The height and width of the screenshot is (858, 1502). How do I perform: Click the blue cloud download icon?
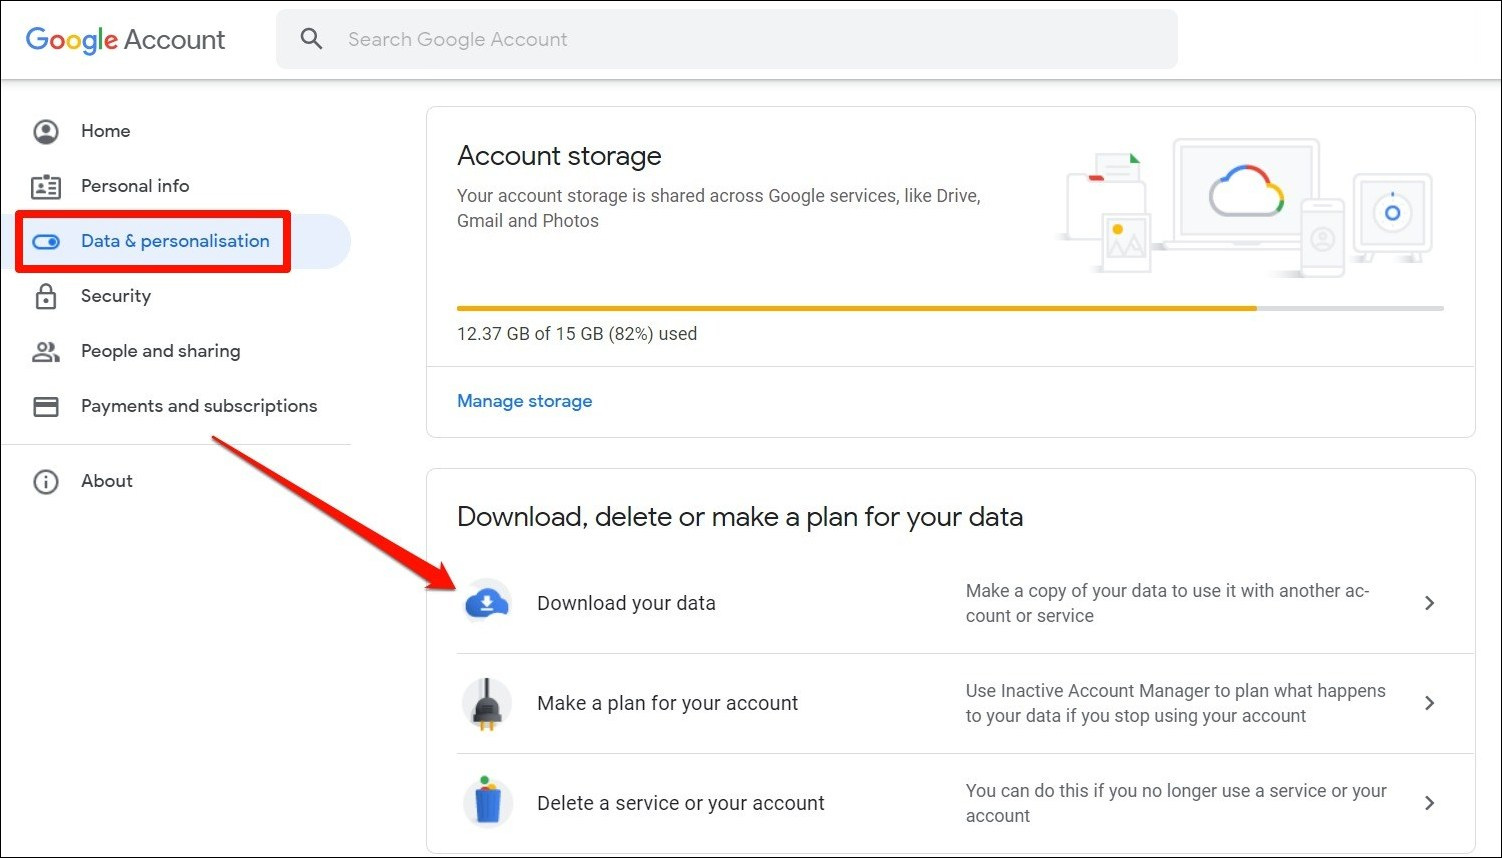tap(487, 603)
